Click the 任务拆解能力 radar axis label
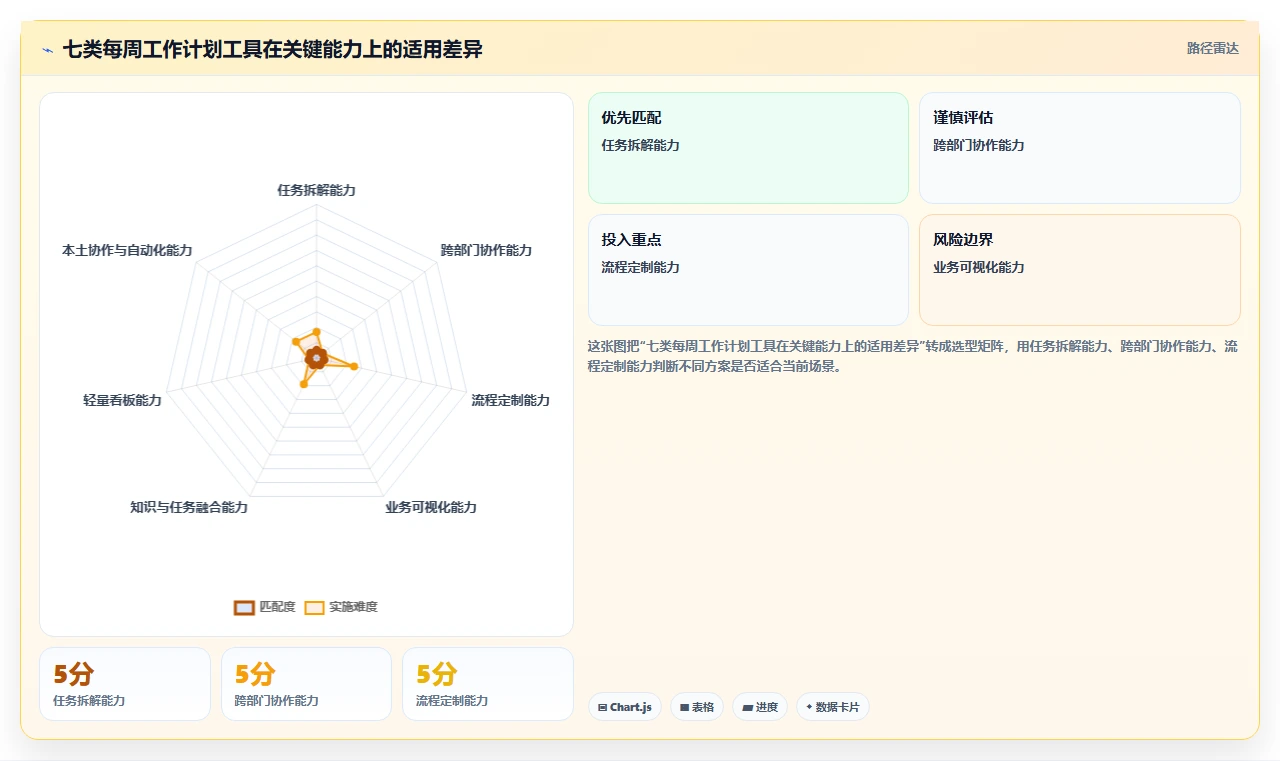The height and width of the screenshot is (761, 1280). point(316,190)
